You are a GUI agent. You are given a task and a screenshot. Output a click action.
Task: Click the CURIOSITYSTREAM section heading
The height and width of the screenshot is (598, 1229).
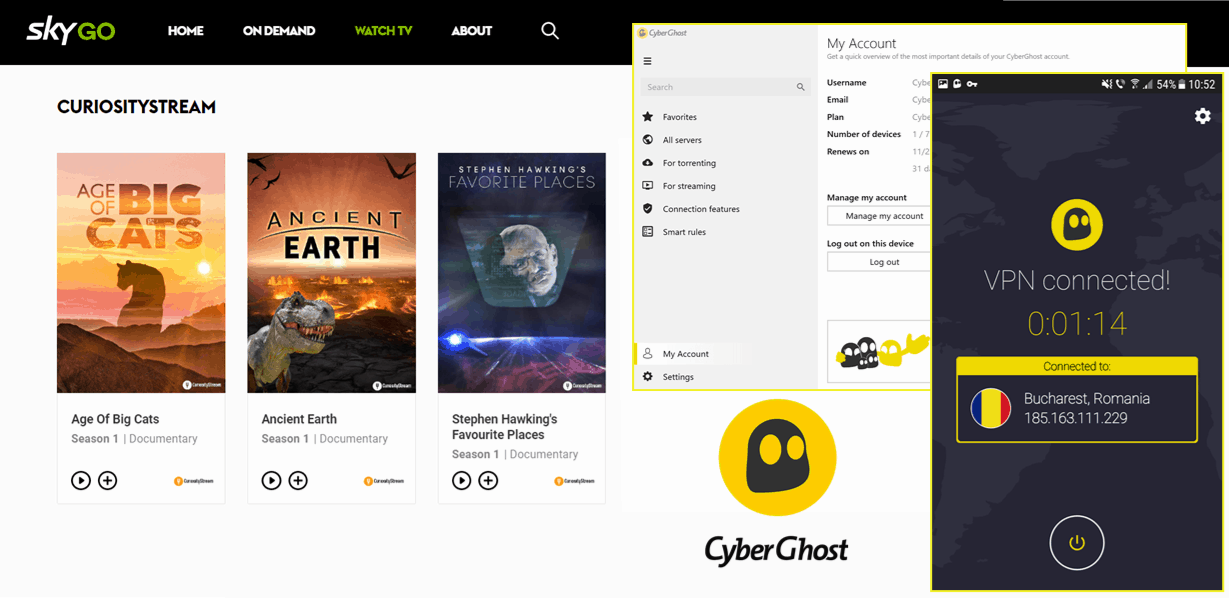(136, 107)
